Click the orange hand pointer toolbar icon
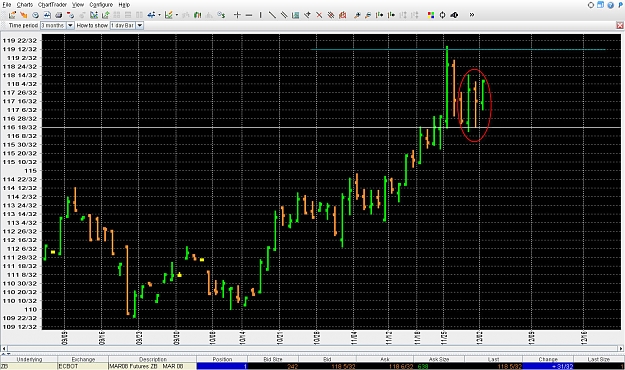The image size is (625, 370). [24, 15]
